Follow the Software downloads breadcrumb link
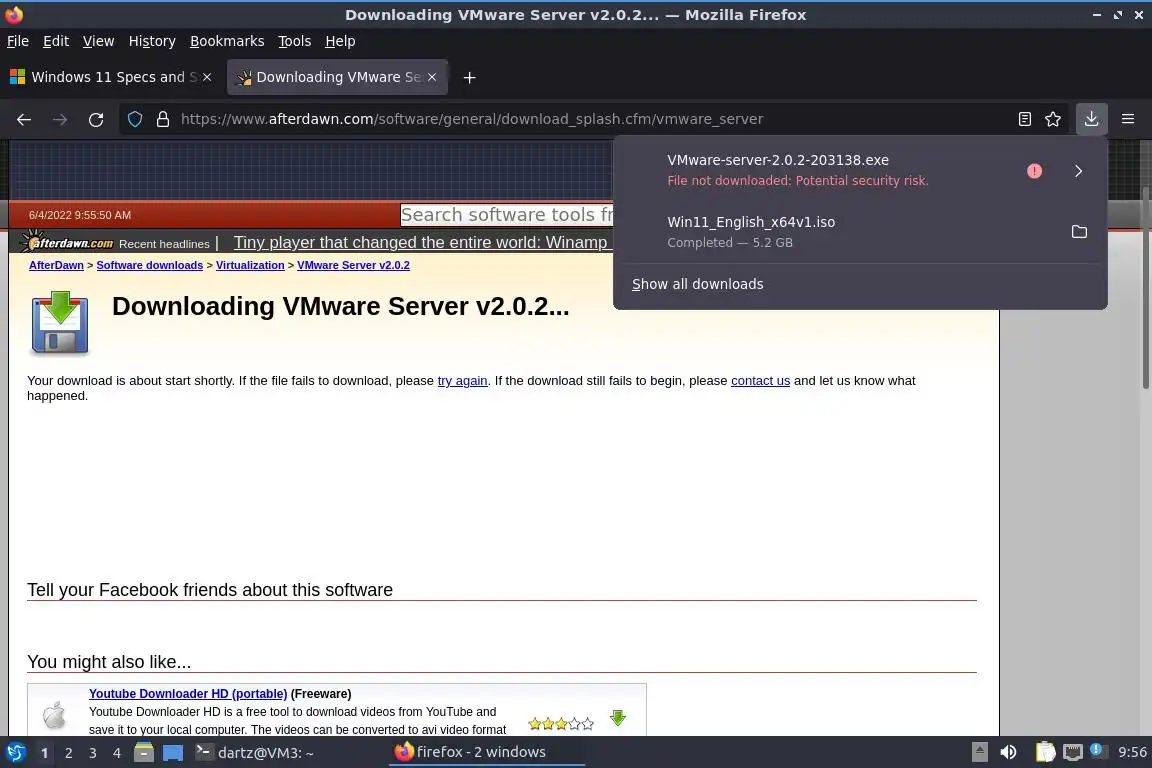Image resolution: width=1152 pixels, height=768 pixels. tap(150, 265)
